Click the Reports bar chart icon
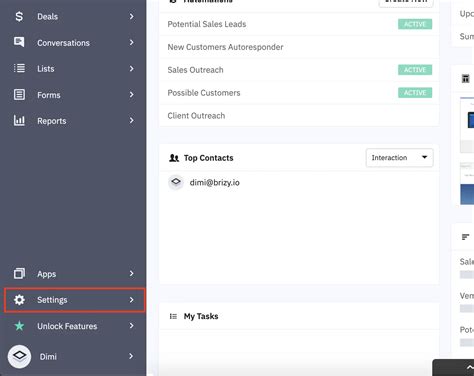Screen dimensions: 474x376 [19, 120]
